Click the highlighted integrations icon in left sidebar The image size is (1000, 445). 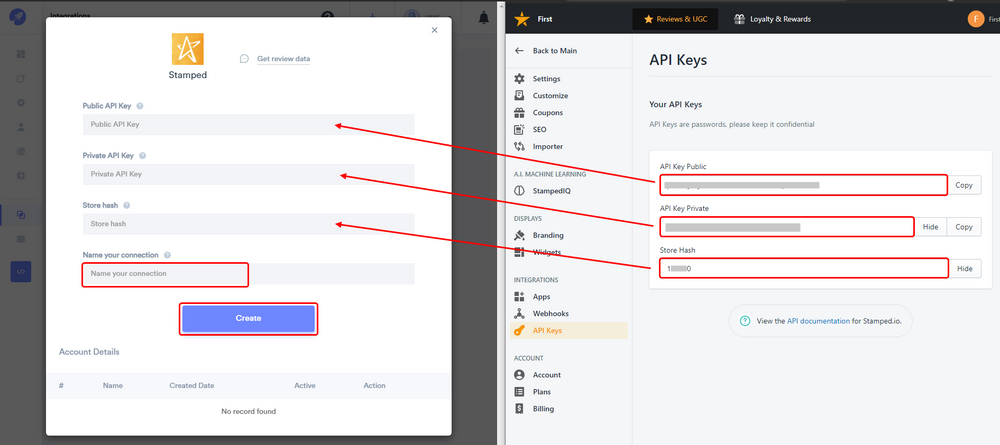(x=21, y=215)
